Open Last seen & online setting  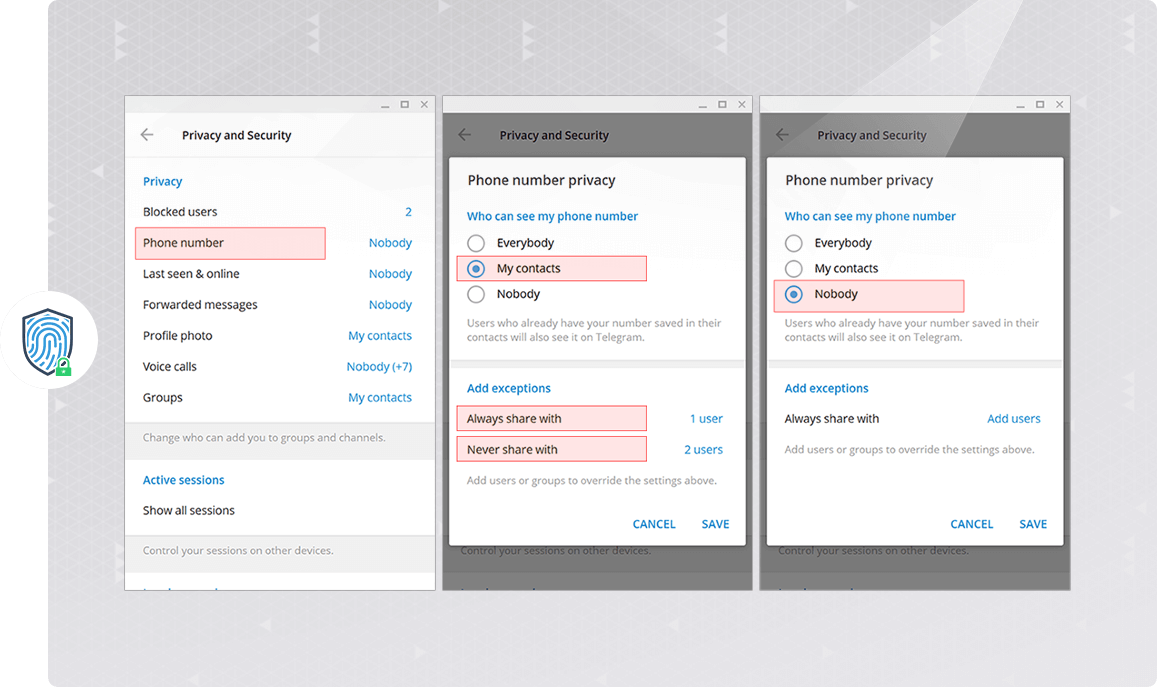191,274
